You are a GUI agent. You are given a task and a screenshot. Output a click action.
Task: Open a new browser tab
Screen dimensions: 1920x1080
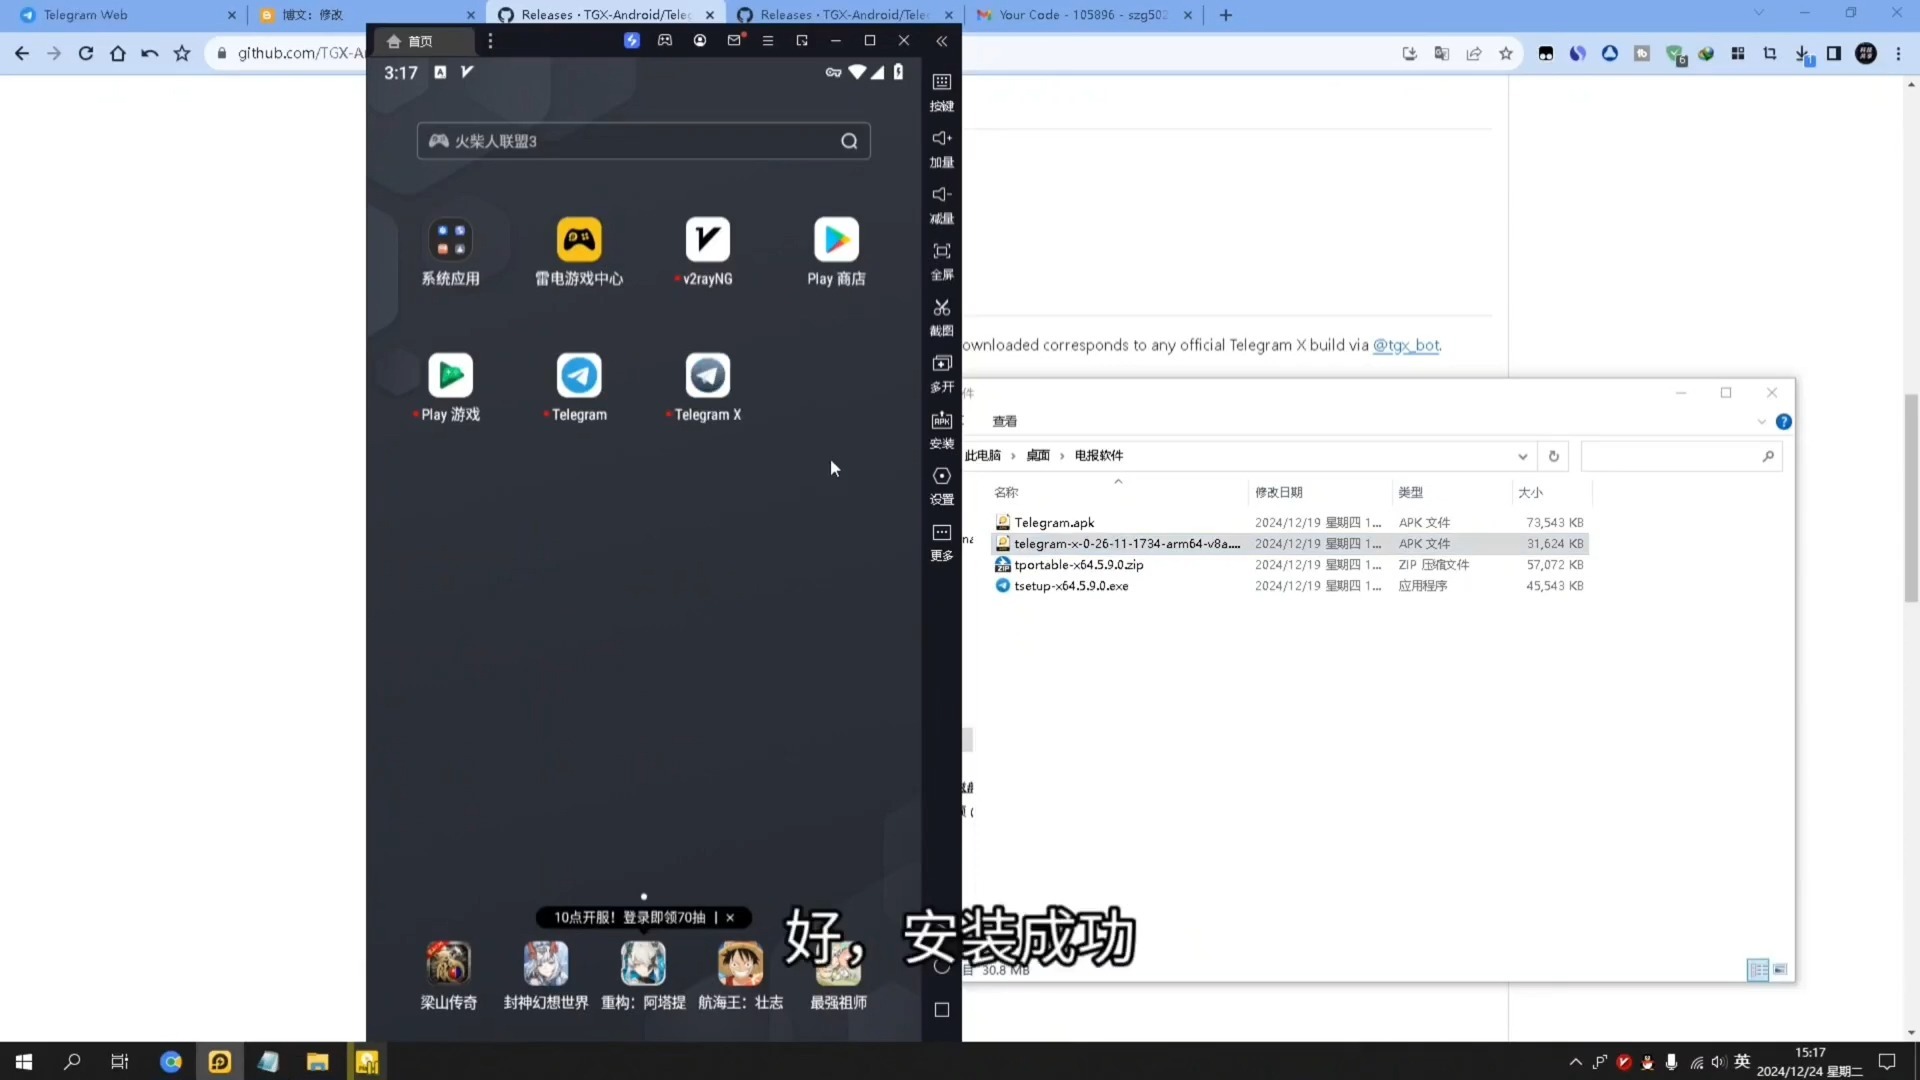click(x=1226, y=15)
